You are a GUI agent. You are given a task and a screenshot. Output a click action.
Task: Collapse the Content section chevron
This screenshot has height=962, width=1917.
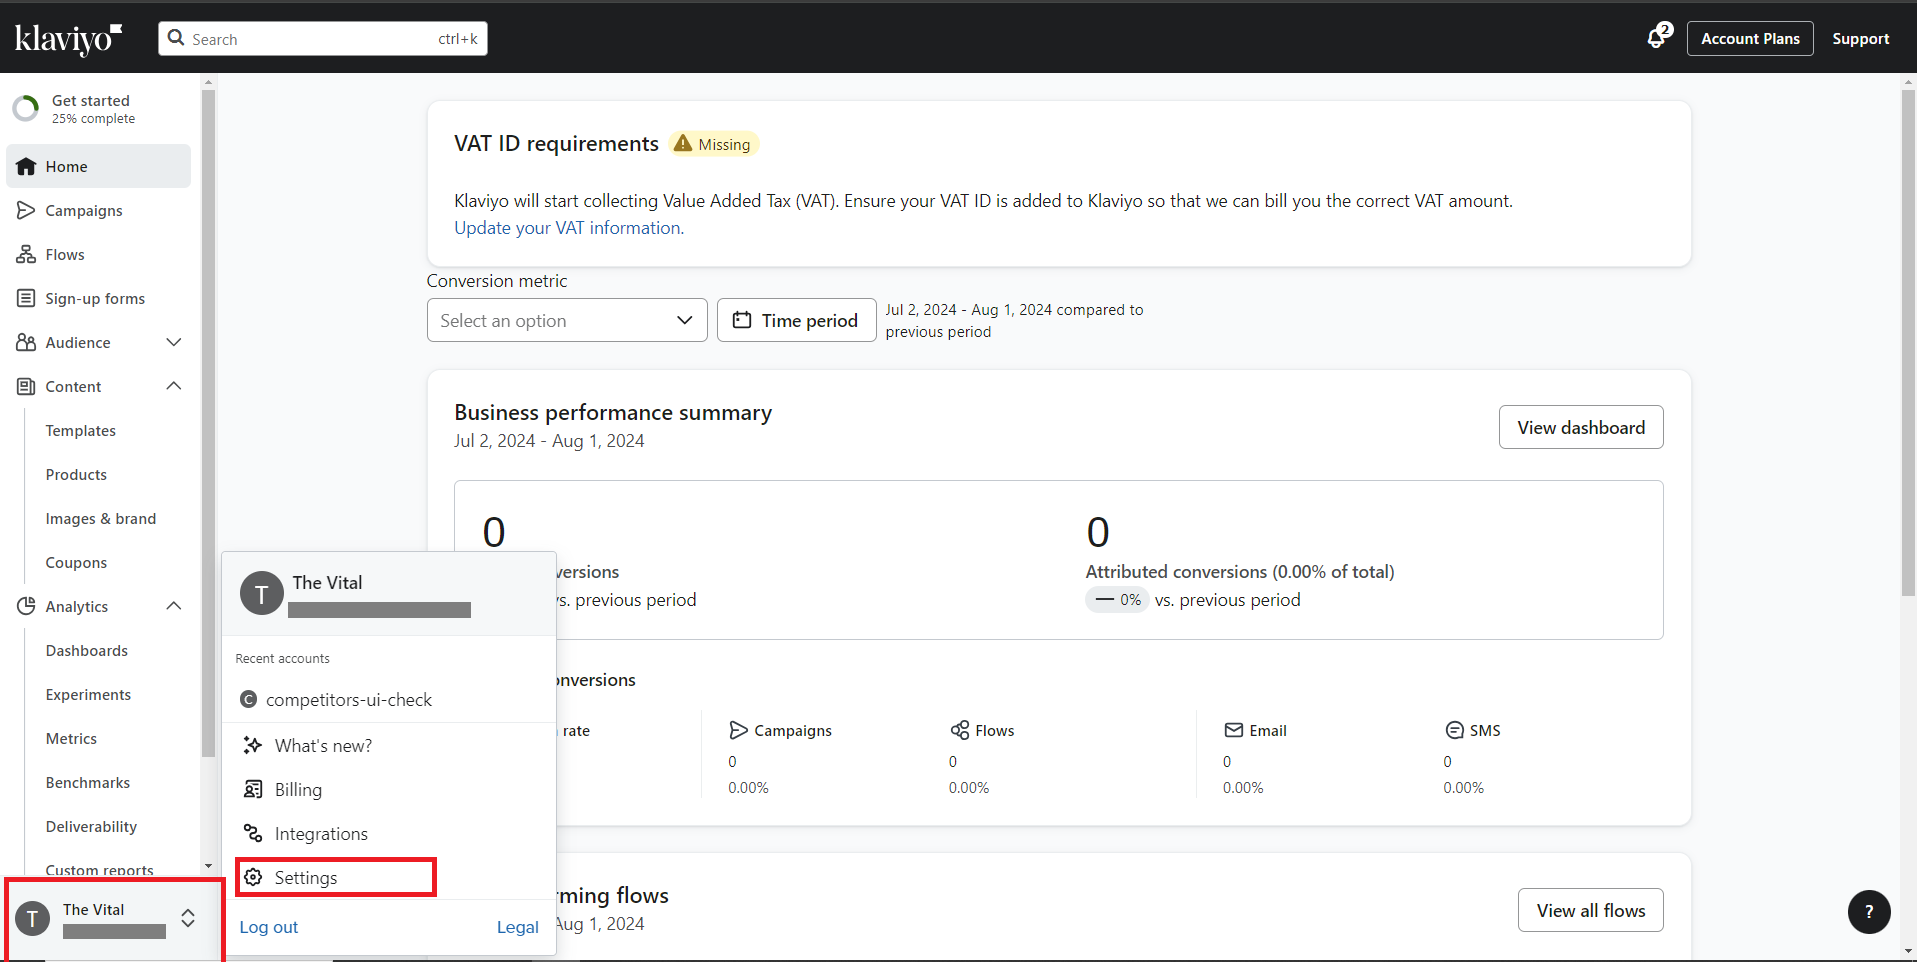174,386
